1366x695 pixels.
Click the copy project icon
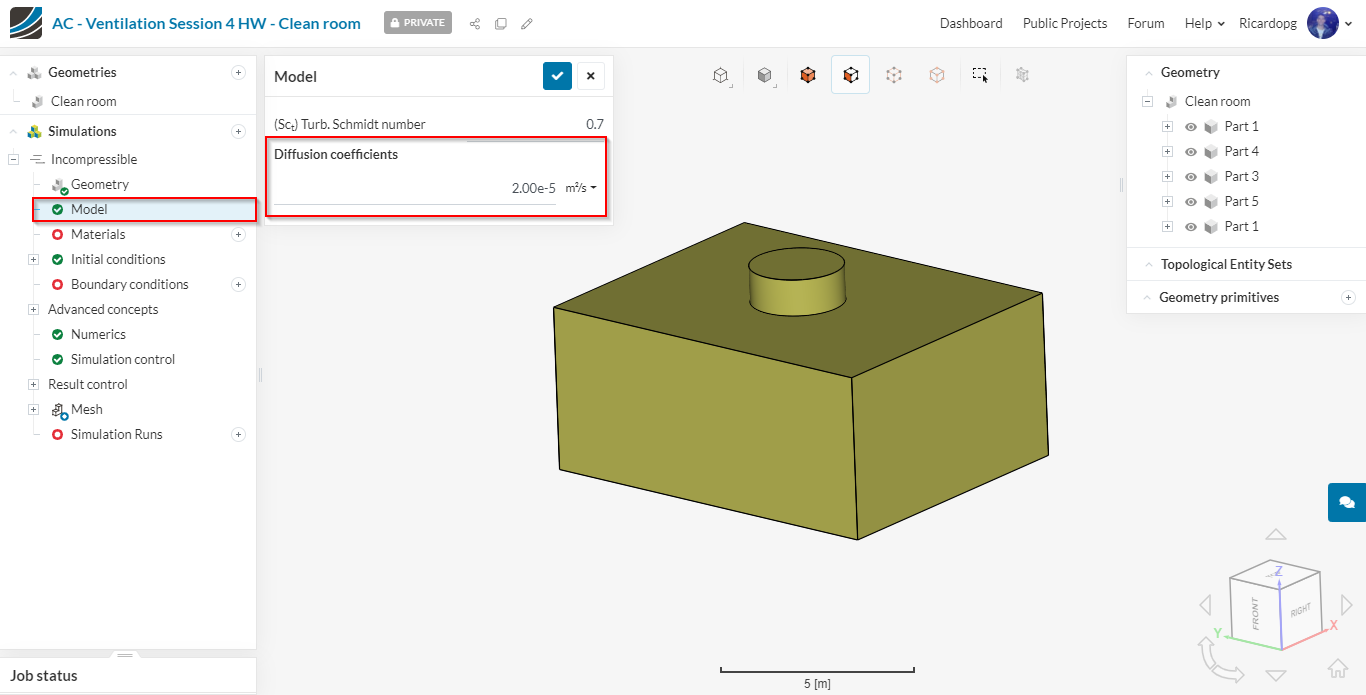tap(501, 23)
